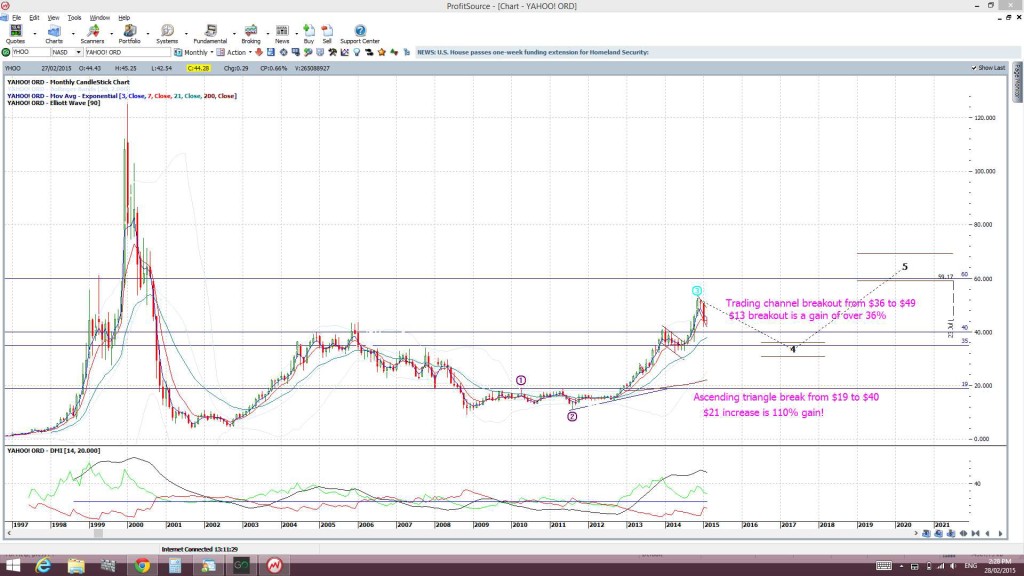The image size is (1024, 576).
Task: Click the jump-to-end chart icon at bottom
Action: tap(976, 534)
